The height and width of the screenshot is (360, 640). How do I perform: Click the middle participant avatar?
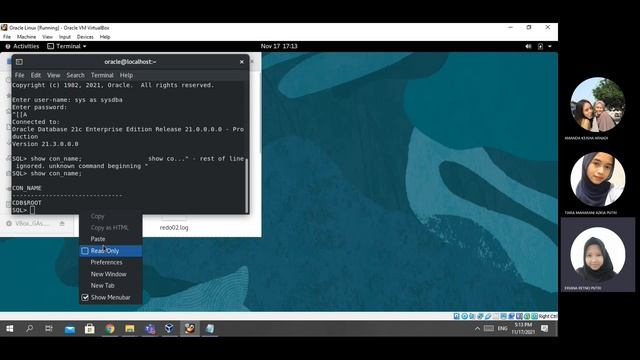click(x=598, y=180)
